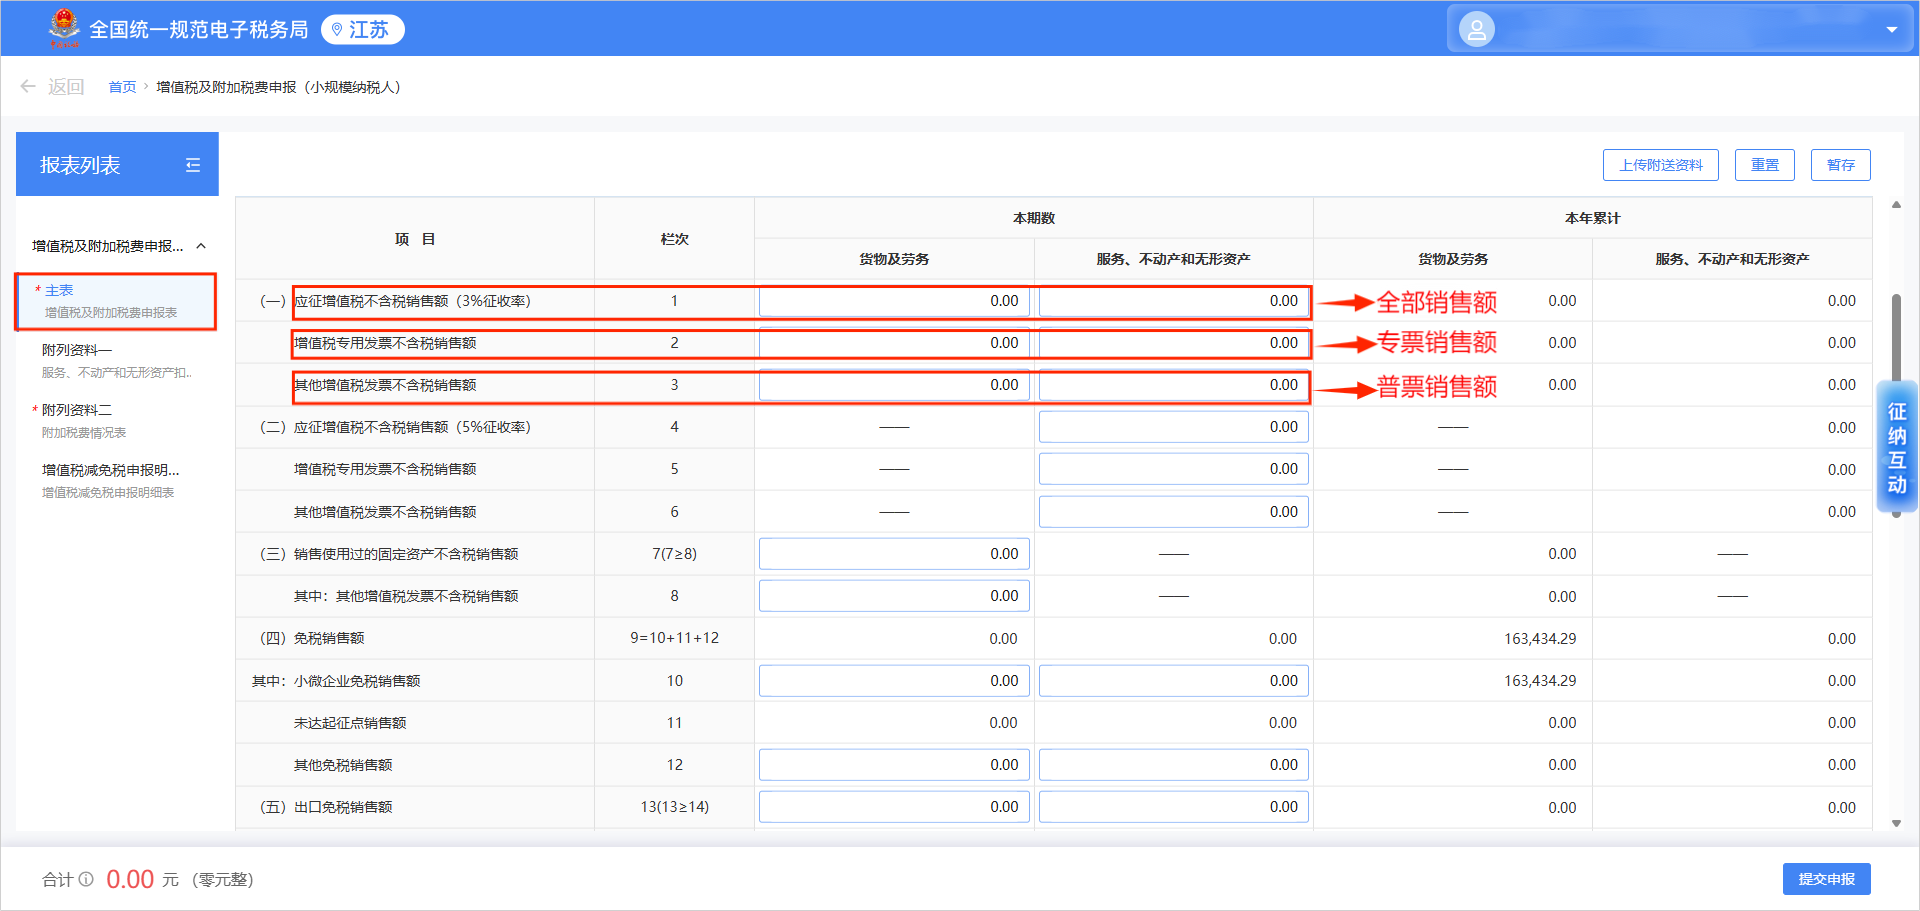This screenshot has height=911, width=1920.
Task: Click row 1 货物及劳务 amount field
Action: (894, 301)
